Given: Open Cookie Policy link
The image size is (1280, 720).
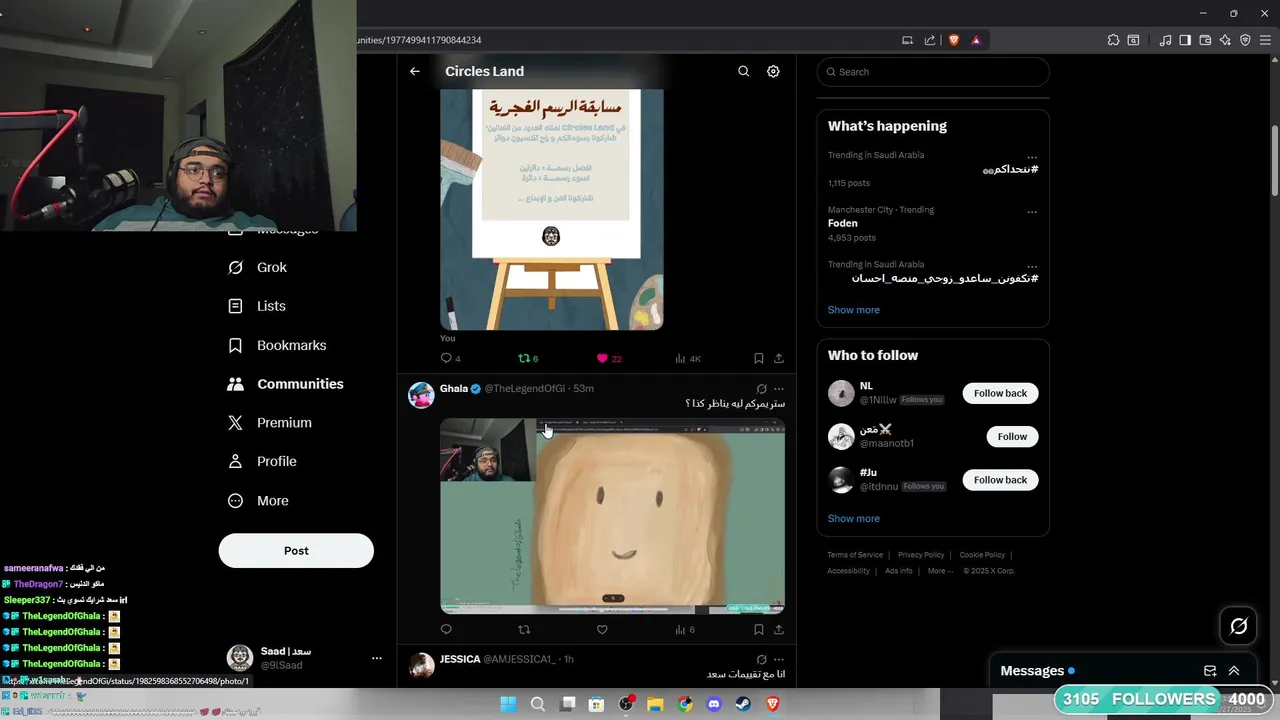Looking at the screenshot, I should (x=982, y=555).
